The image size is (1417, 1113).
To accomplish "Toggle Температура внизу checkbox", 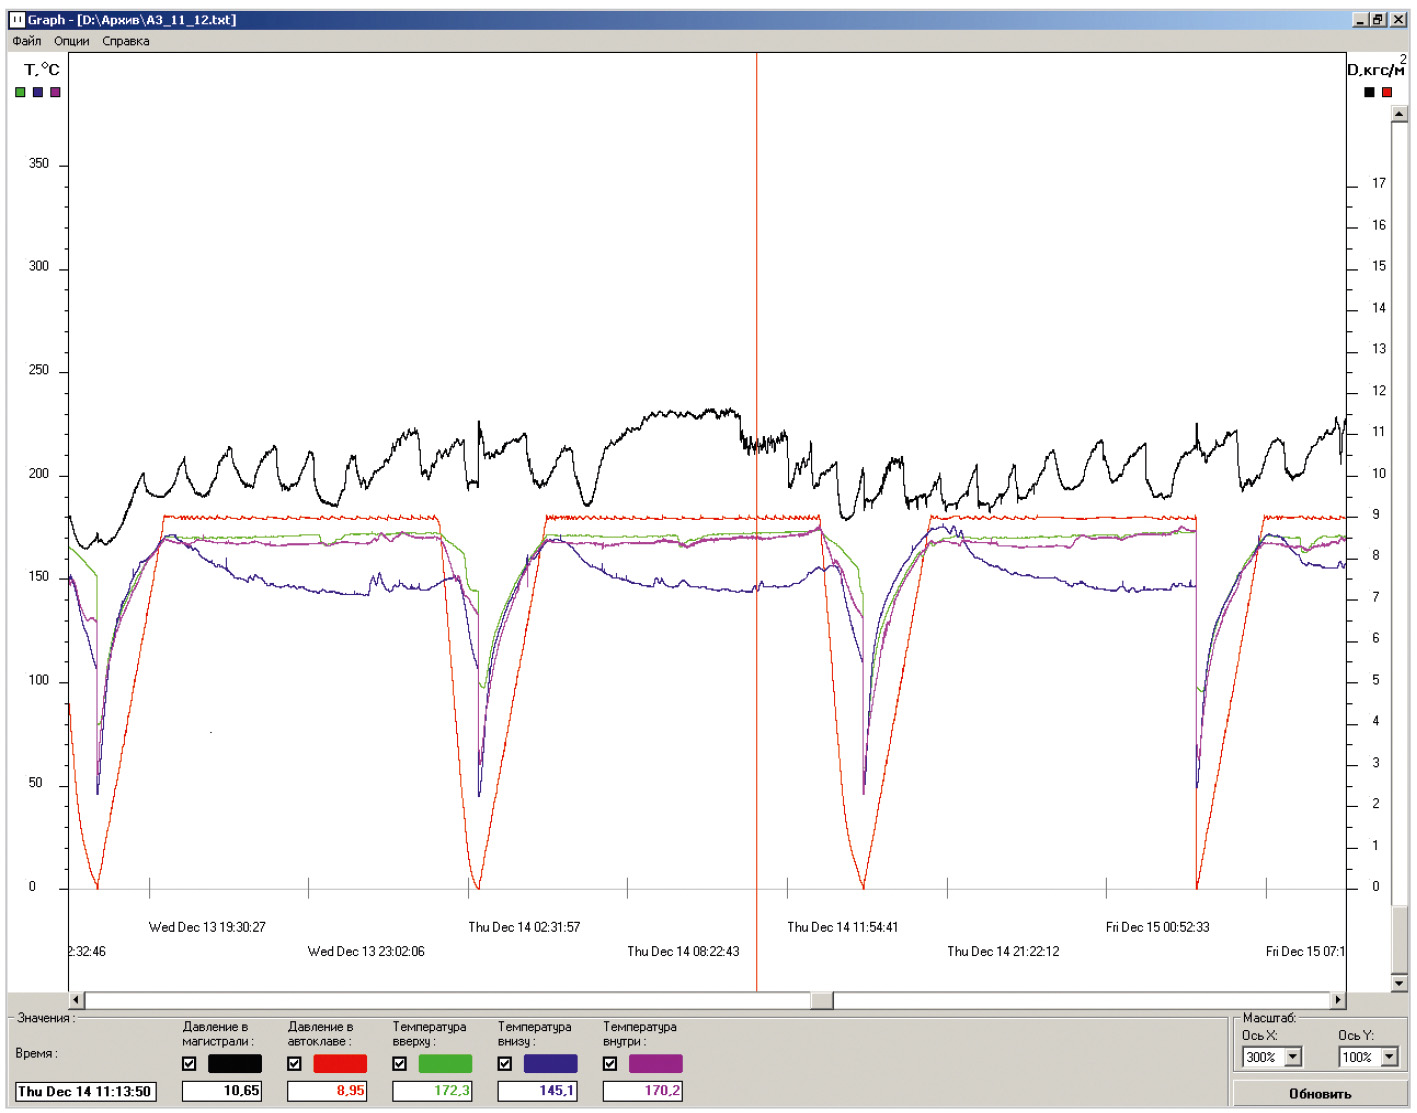I will coord(505,1064).
